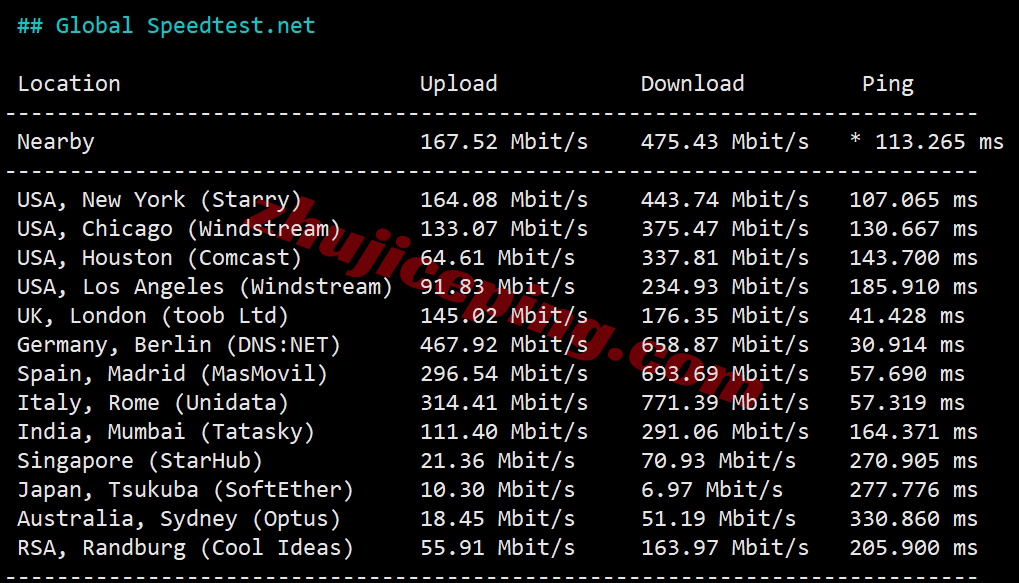This screenshot has width=1019, height=583.
Task: Click the asterisk before 113.265 ms
Action: point(855,138)
